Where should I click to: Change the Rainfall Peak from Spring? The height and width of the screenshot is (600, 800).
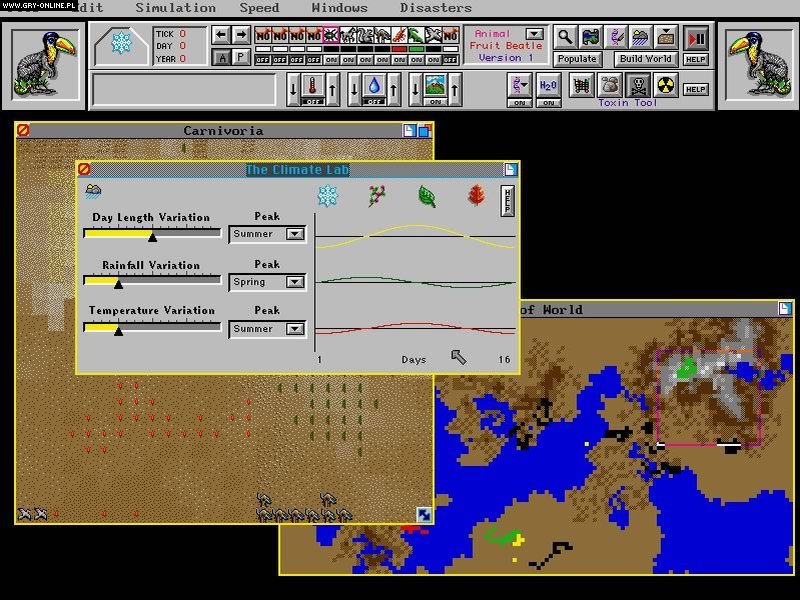click(x=293, y=281)
